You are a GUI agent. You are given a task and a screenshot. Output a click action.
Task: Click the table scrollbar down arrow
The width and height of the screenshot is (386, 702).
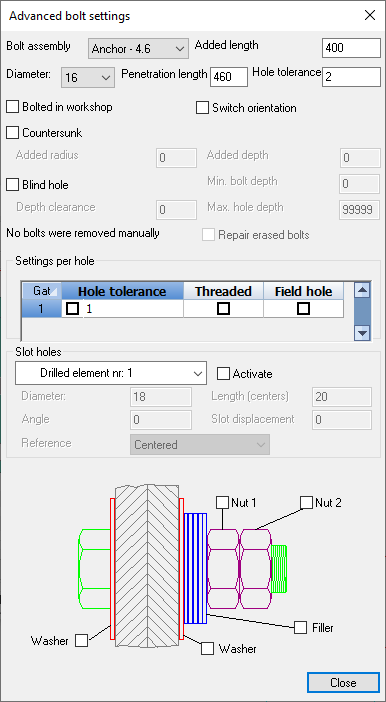[362, 333]
